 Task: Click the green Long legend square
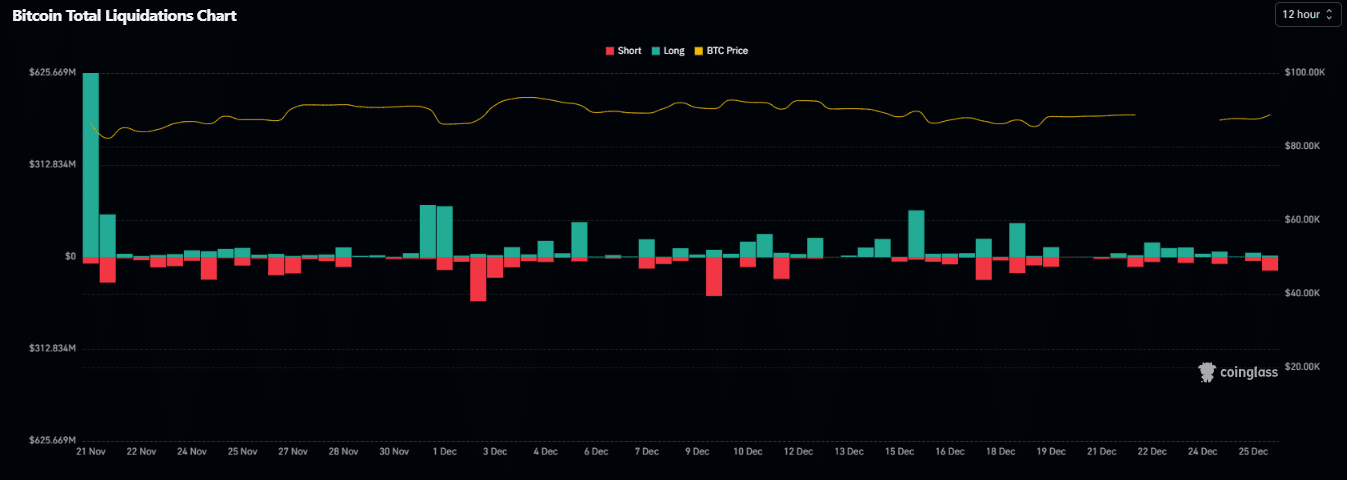point(656,50)
